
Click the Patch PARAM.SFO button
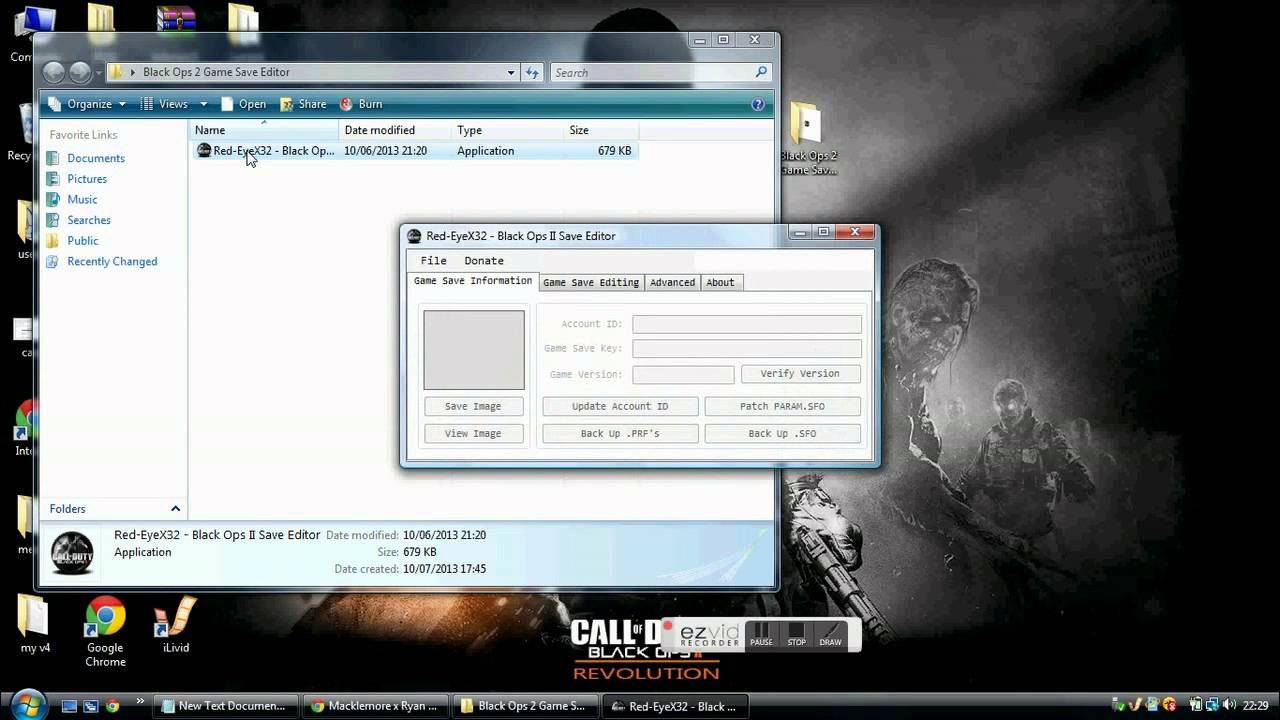coord(782,406)
